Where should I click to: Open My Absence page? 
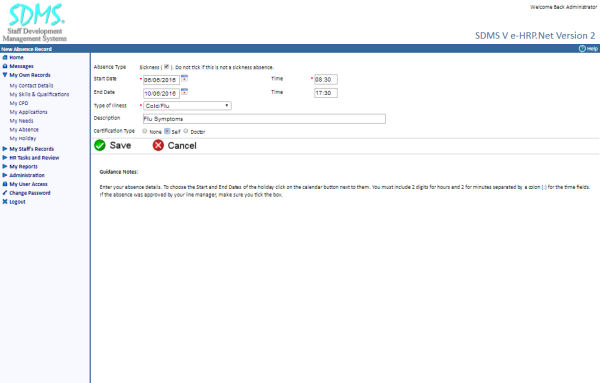click(24, 130)
